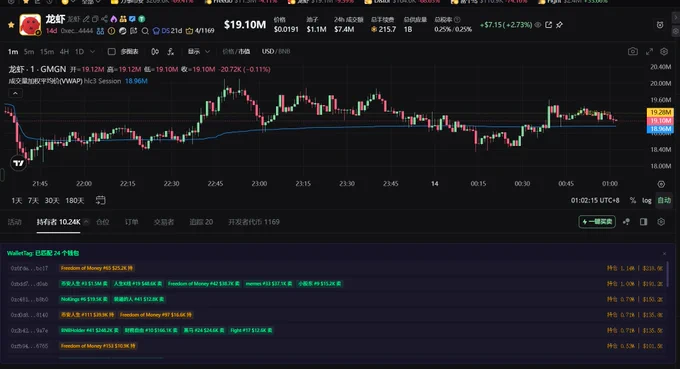
Task: Click the yellow info warning circle icon
Action: [x=111, y=31]
